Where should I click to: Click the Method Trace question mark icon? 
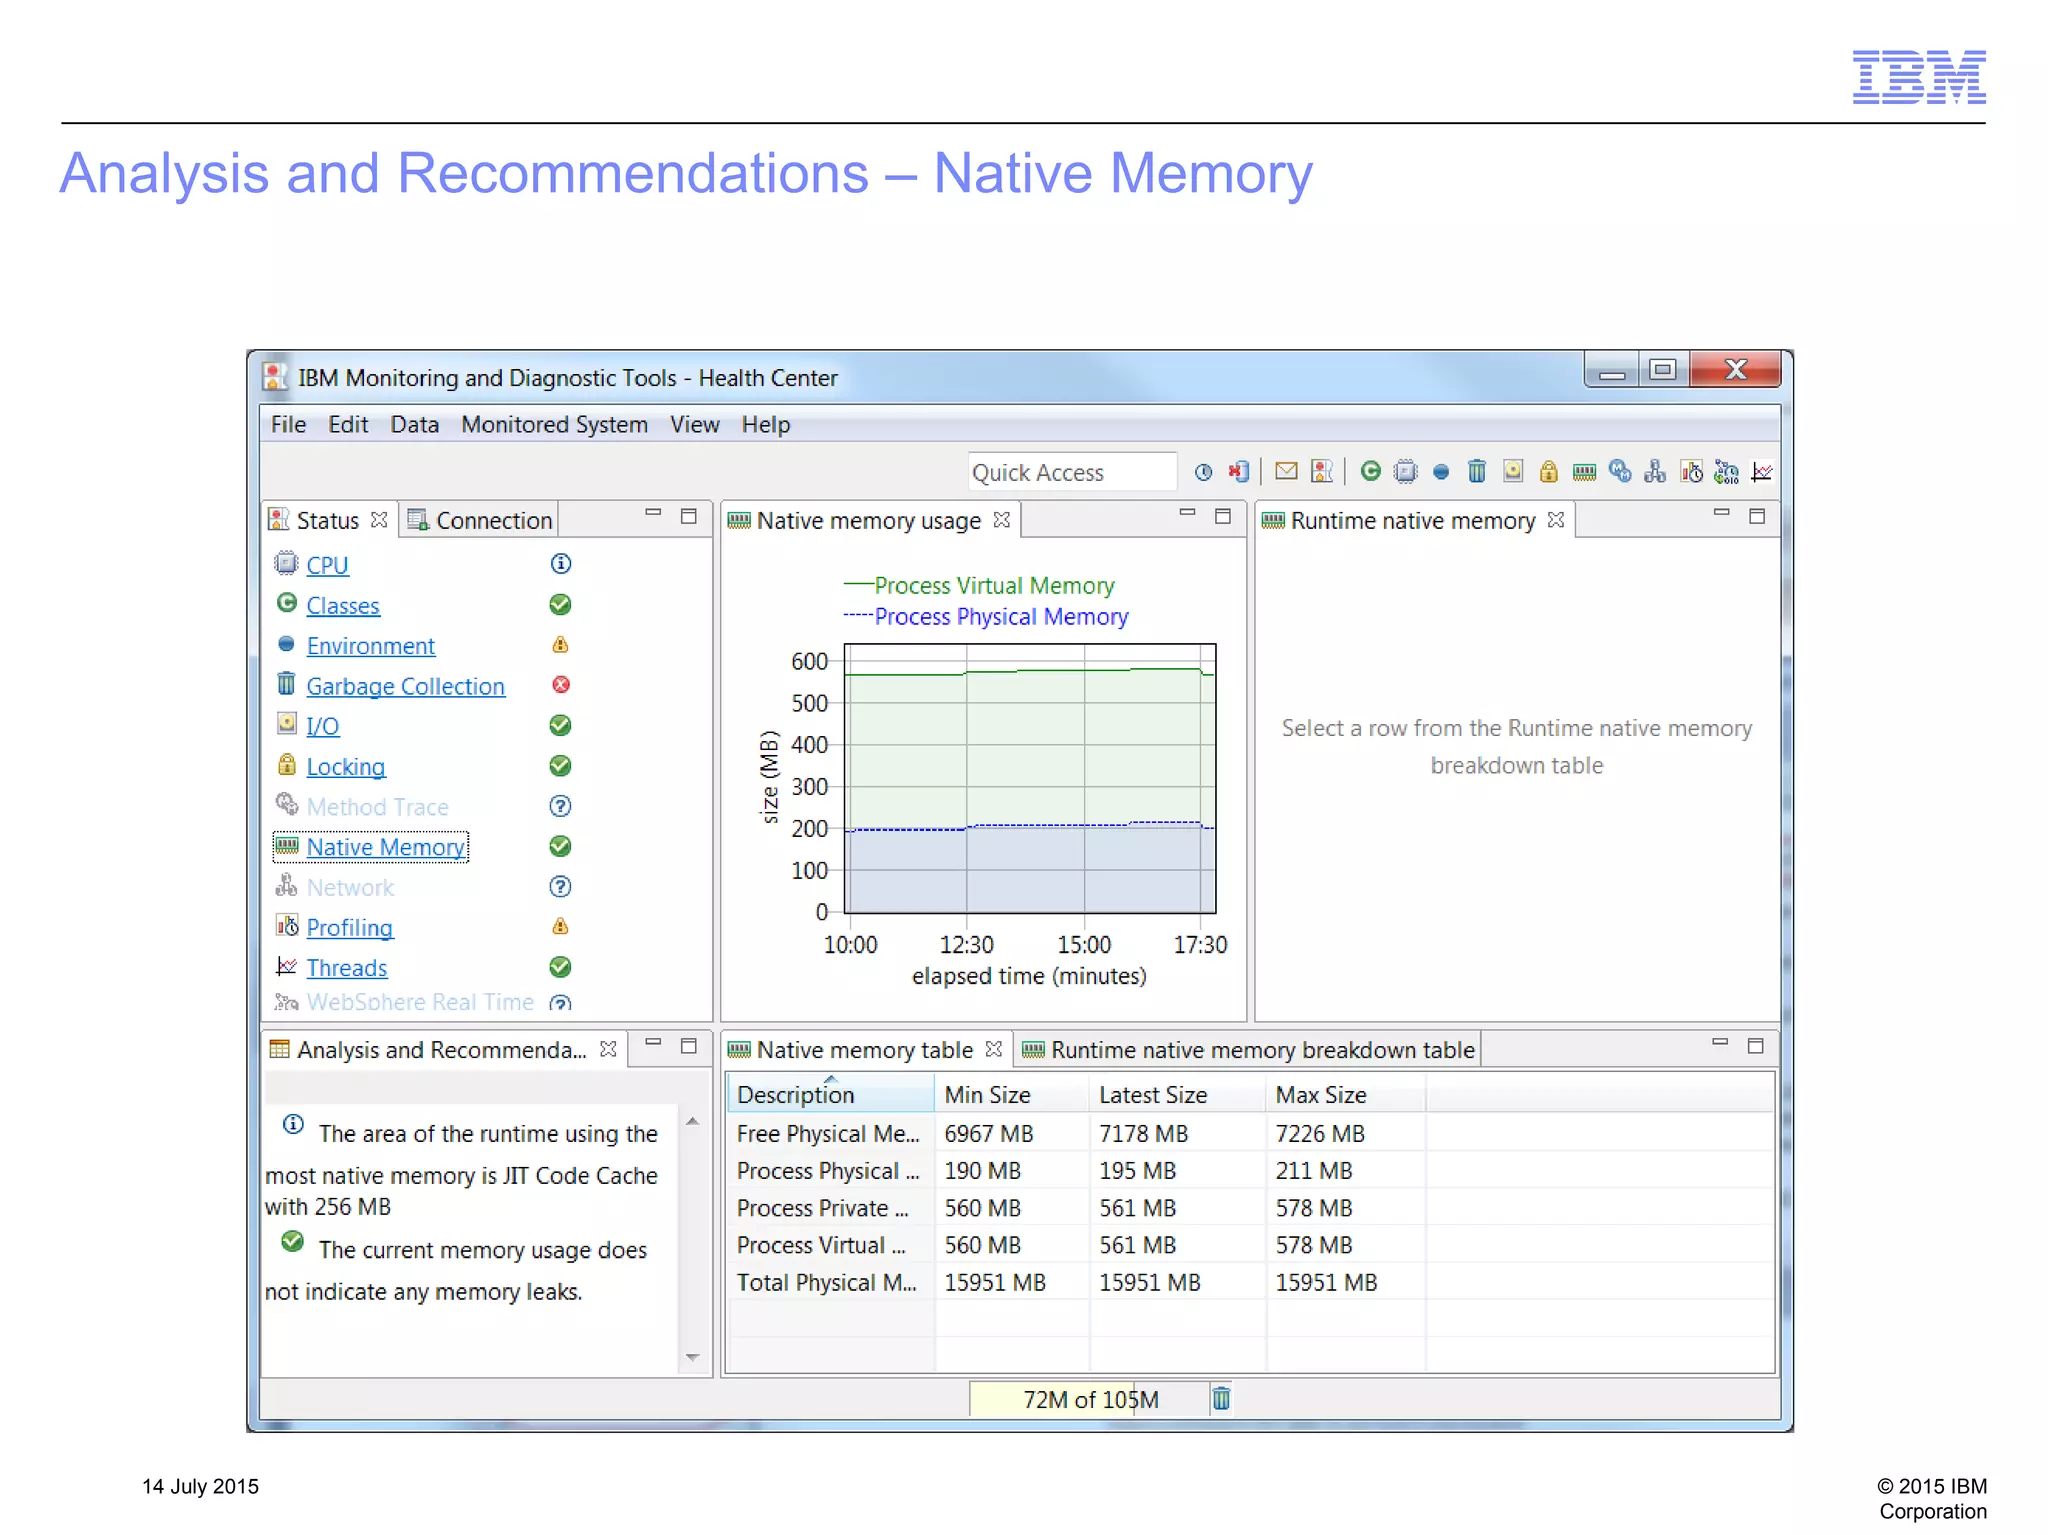(561, 806)
